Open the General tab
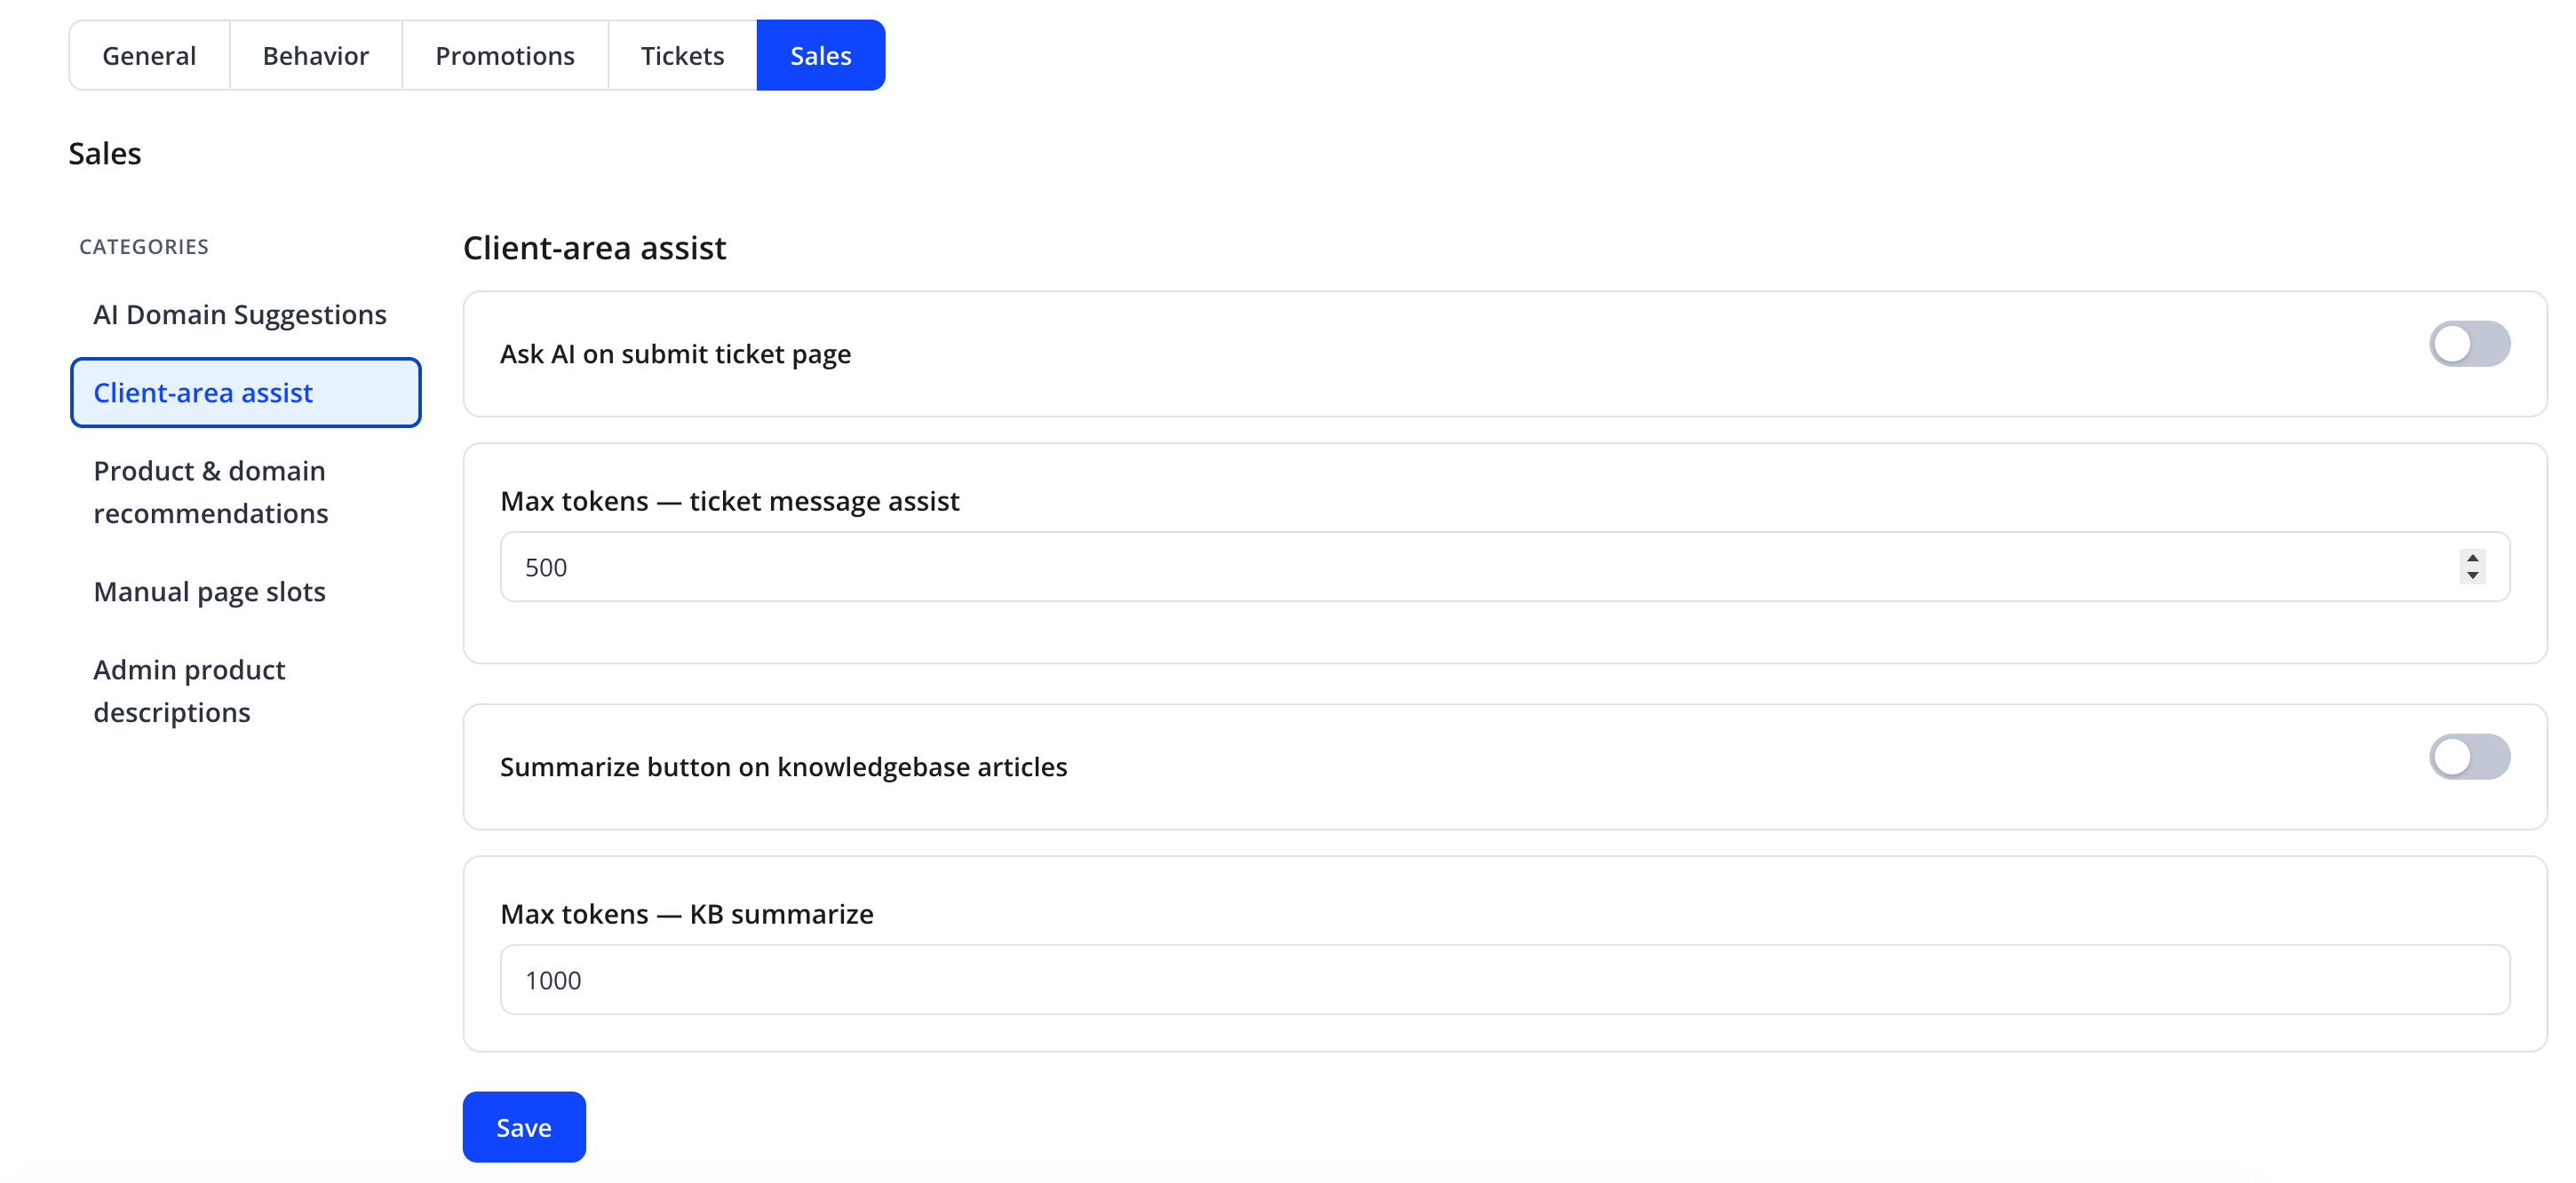This screenshot has width=2576, height=1183. pyautogui.click(x=149, y=55)
